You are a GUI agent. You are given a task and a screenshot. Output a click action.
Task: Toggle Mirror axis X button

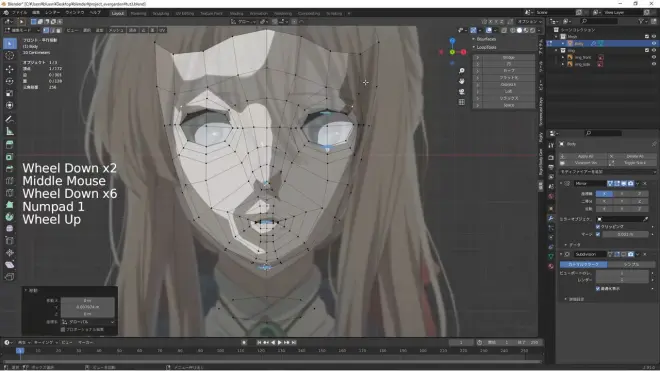click(x=604, y=194)
